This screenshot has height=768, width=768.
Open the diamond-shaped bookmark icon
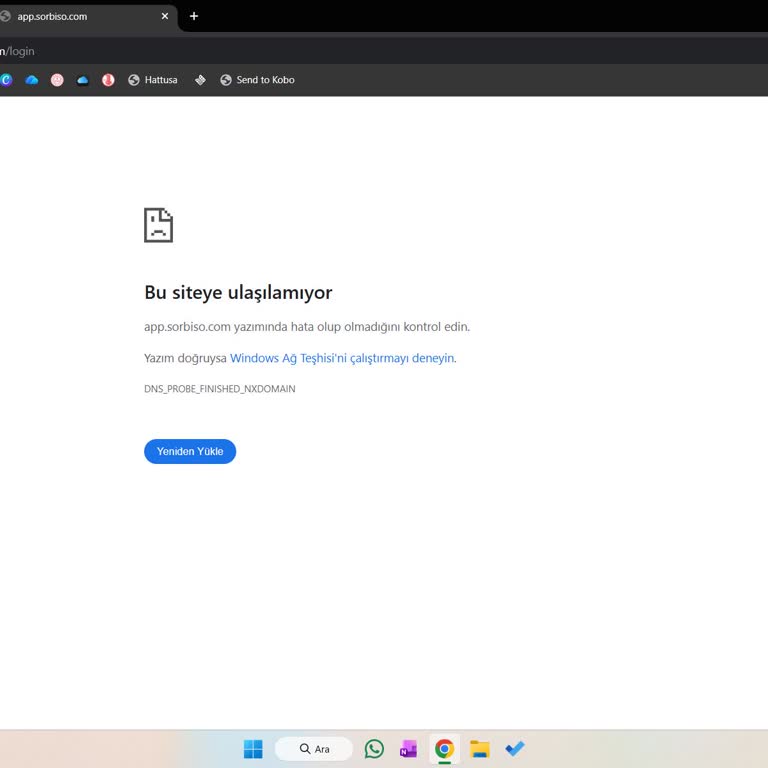click(x=200, y=80)
